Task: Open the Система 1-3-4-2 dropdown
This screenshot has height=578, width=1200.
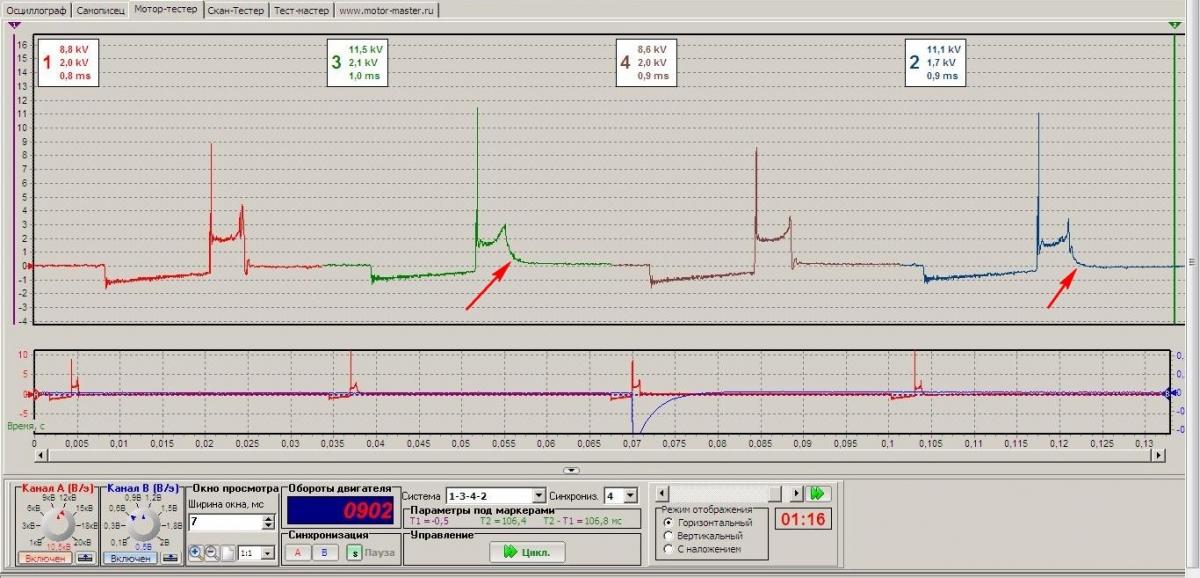Action: pyautogui.click(x=540, y=495)
